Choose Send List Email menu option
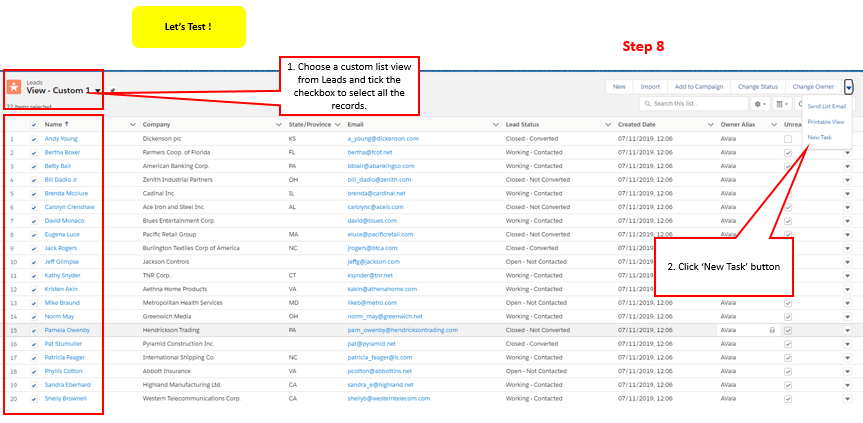Image resolution: width=863 pixels, height=423 pixels. point(826,105)
